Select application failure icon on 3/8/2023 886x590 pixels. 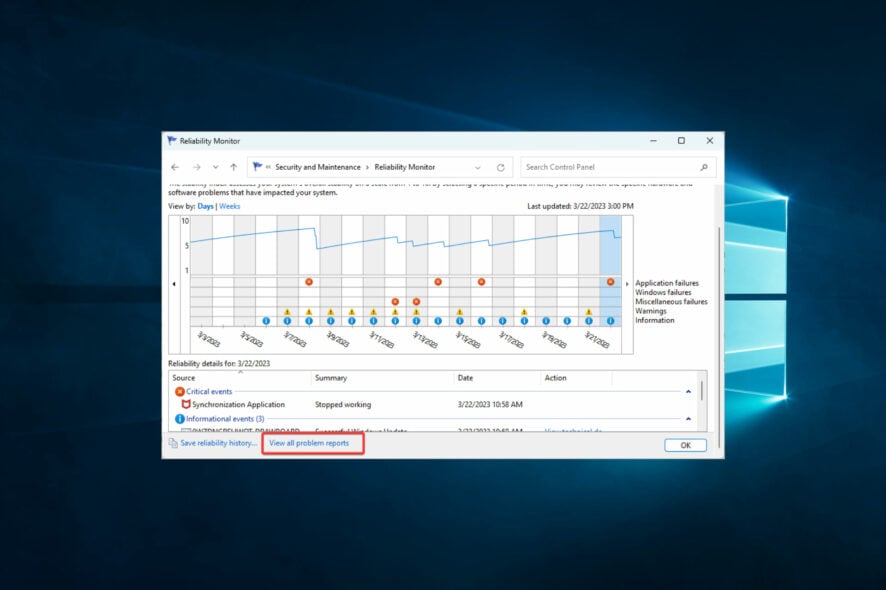click(x=309, y=281)
